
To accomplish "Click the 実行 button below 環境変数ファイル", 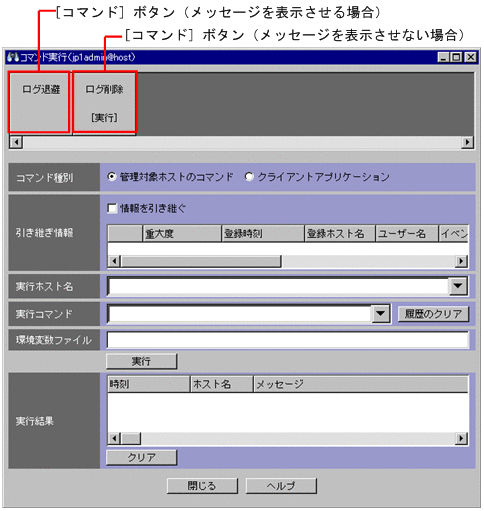I will (x=141, y=361).
